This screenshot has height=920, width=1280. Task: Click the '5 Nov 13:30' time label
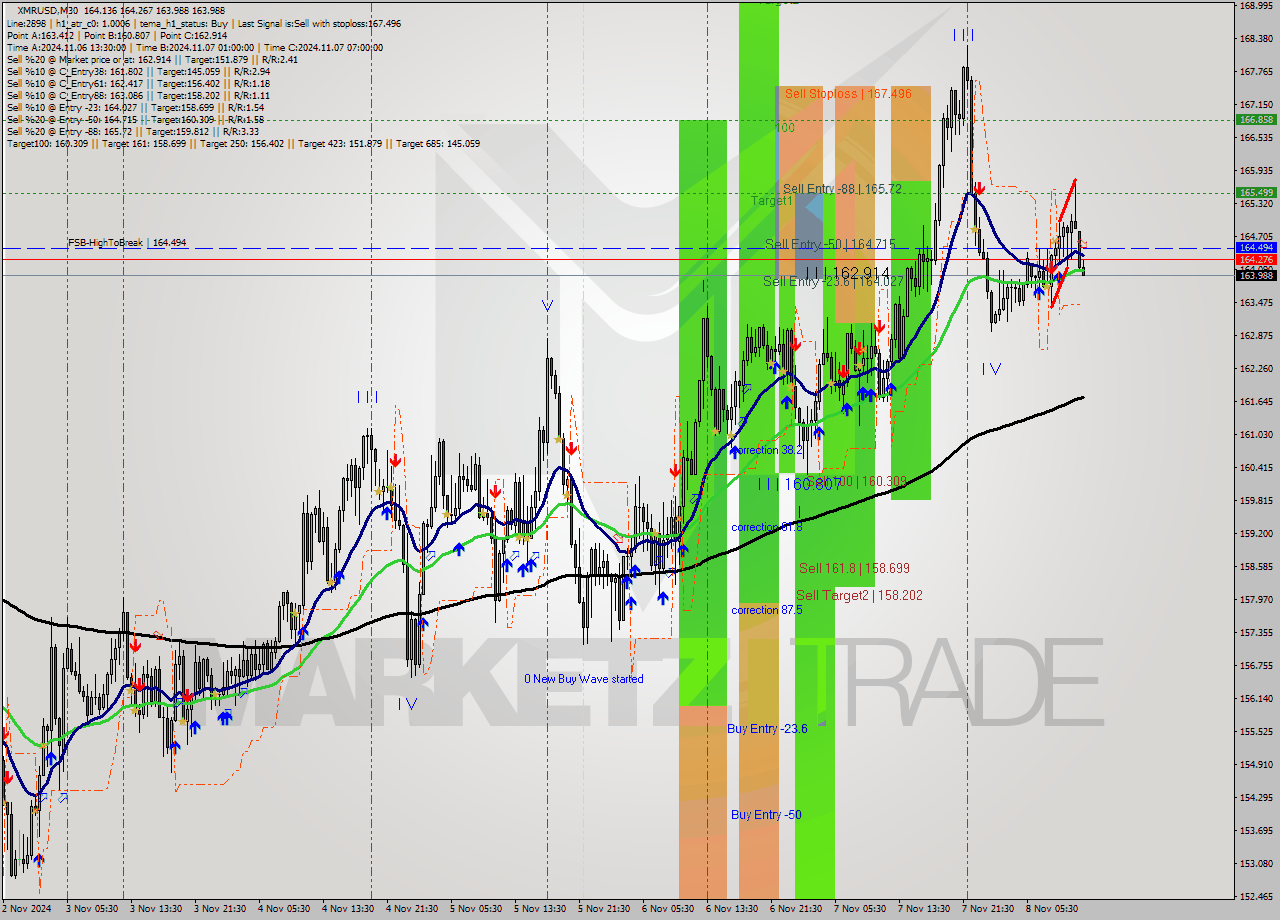coord(540,909)
